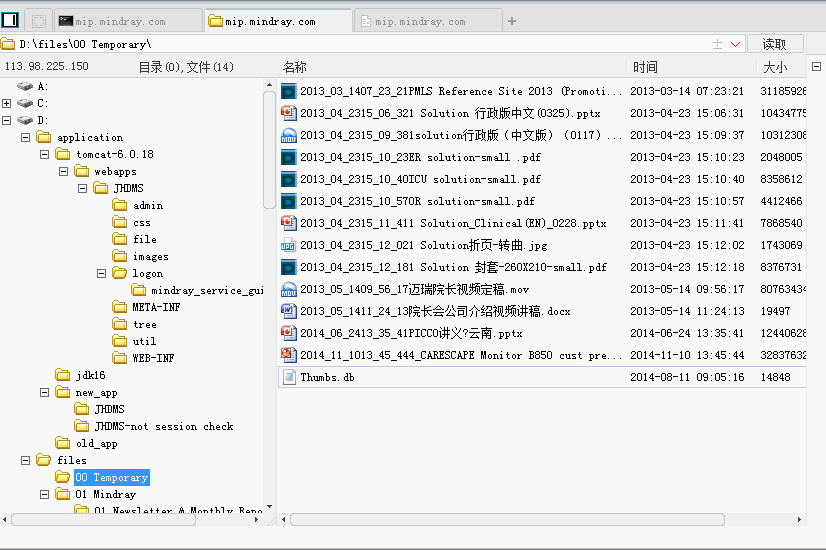
Task: Select the css folder in tree
Action: (142, 222)
